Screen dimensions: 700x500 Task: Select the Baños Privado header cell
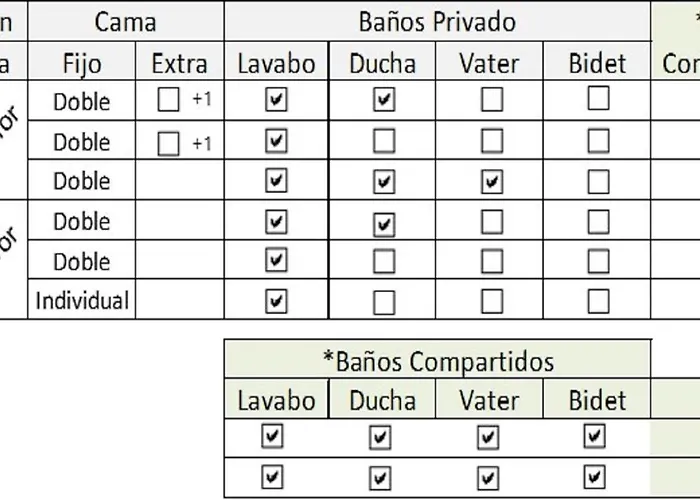[x=437, y=21]
